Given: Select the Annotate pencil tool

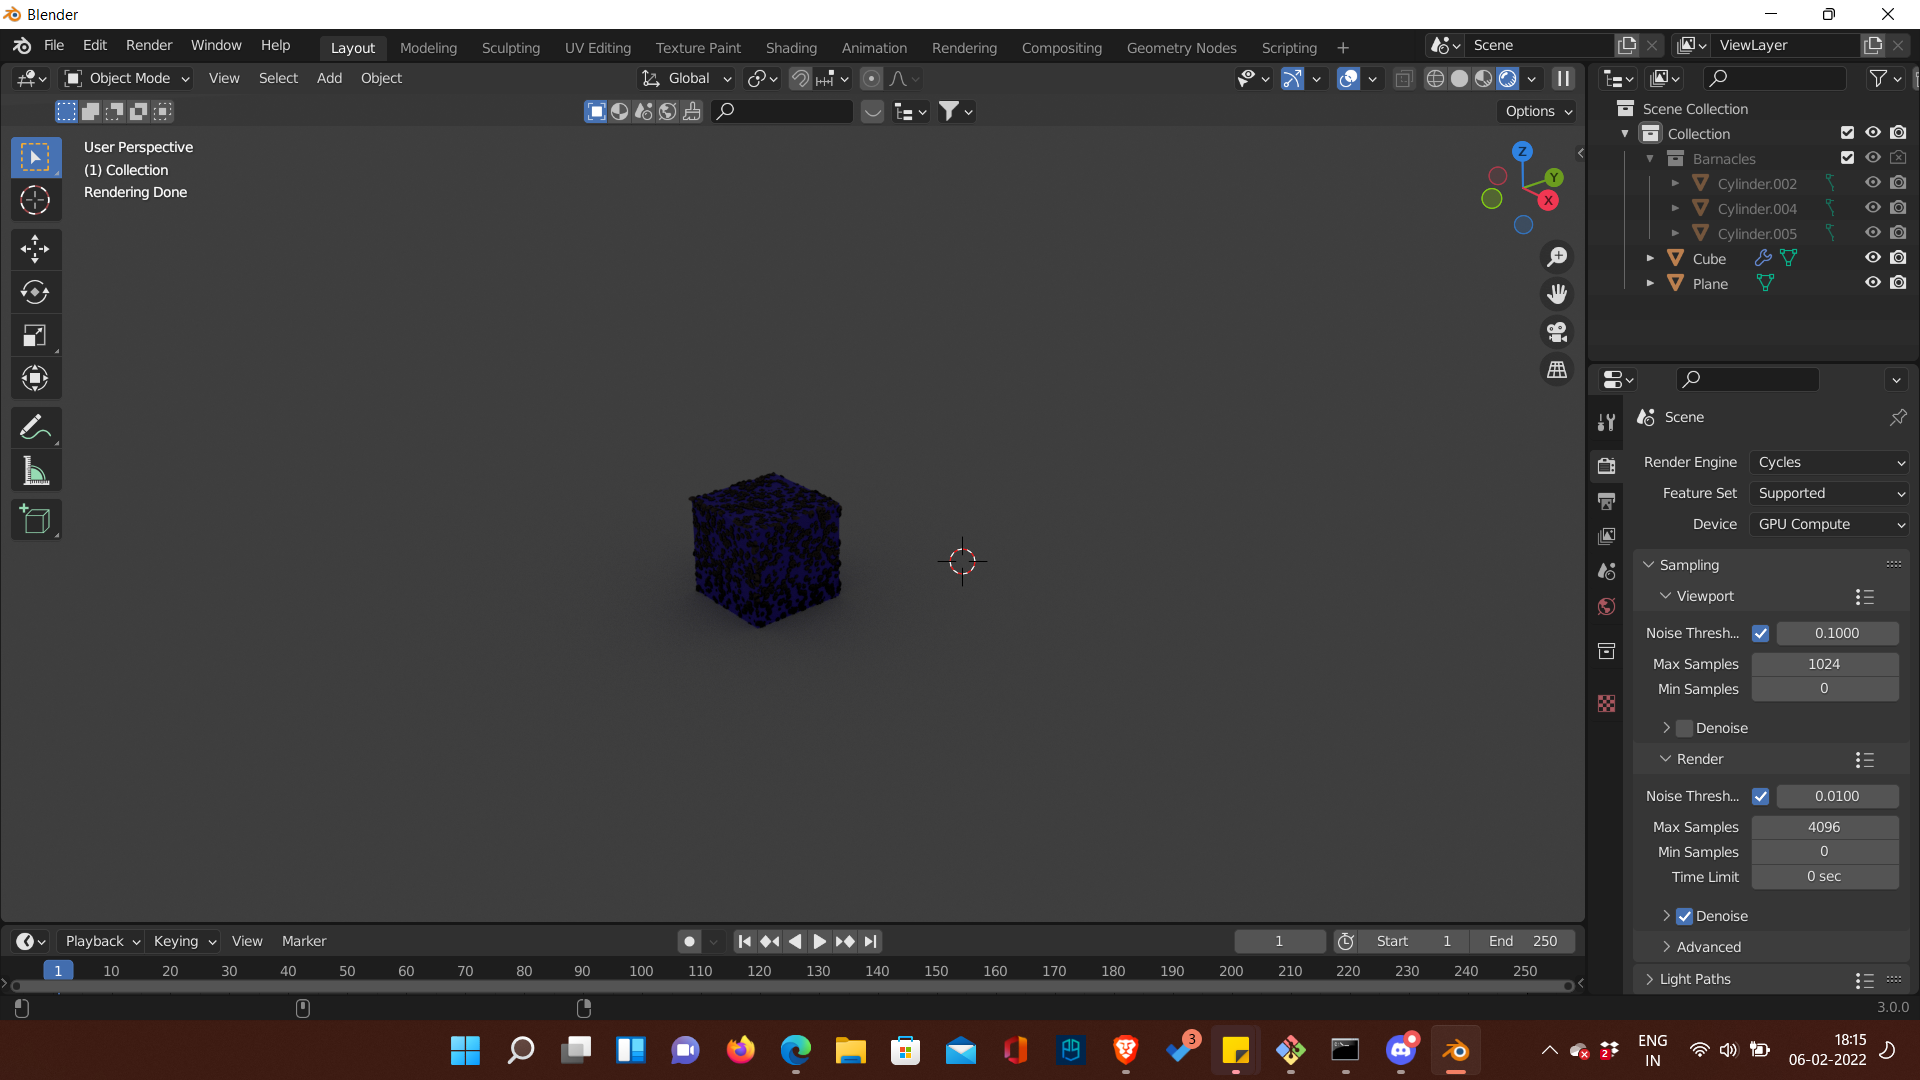Looking at the screenshot, I should coord(35,428).
